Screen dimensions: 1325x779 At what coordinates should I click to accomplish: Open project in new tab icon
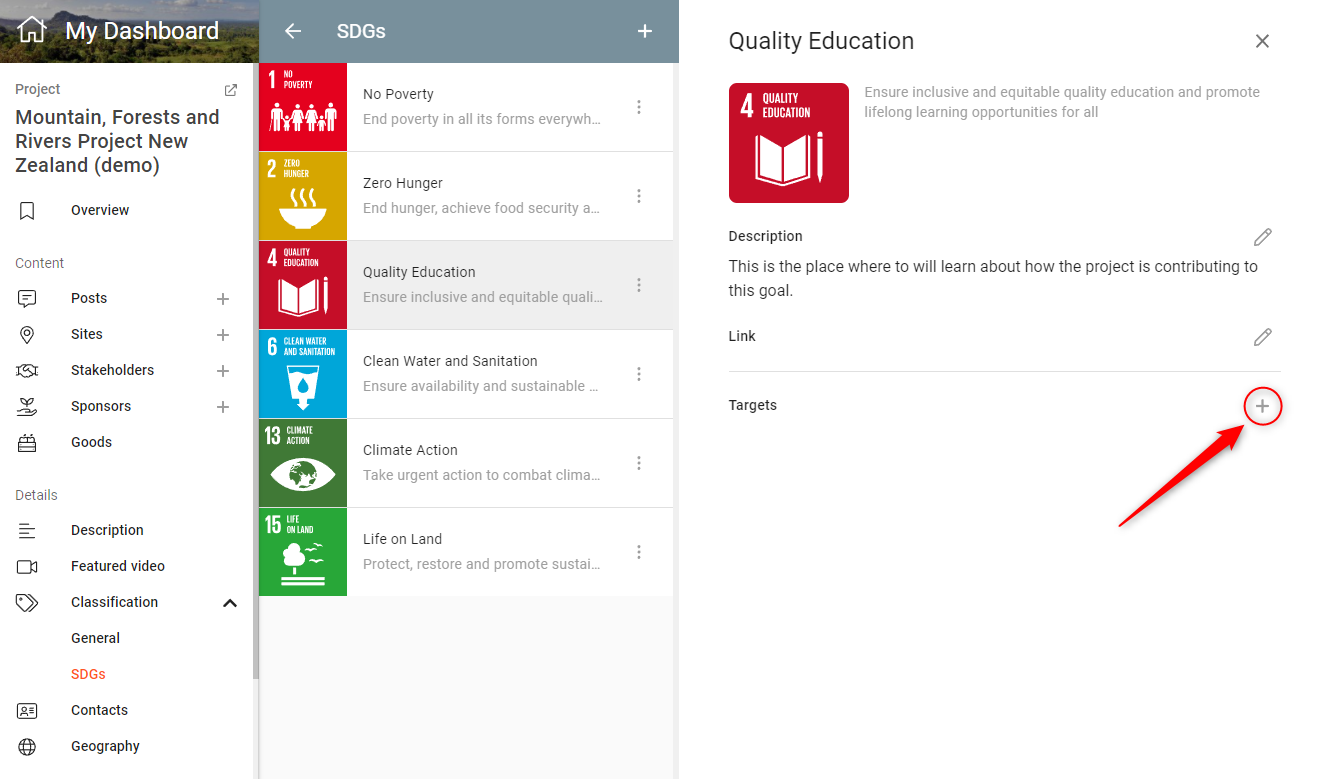(231, 90)
